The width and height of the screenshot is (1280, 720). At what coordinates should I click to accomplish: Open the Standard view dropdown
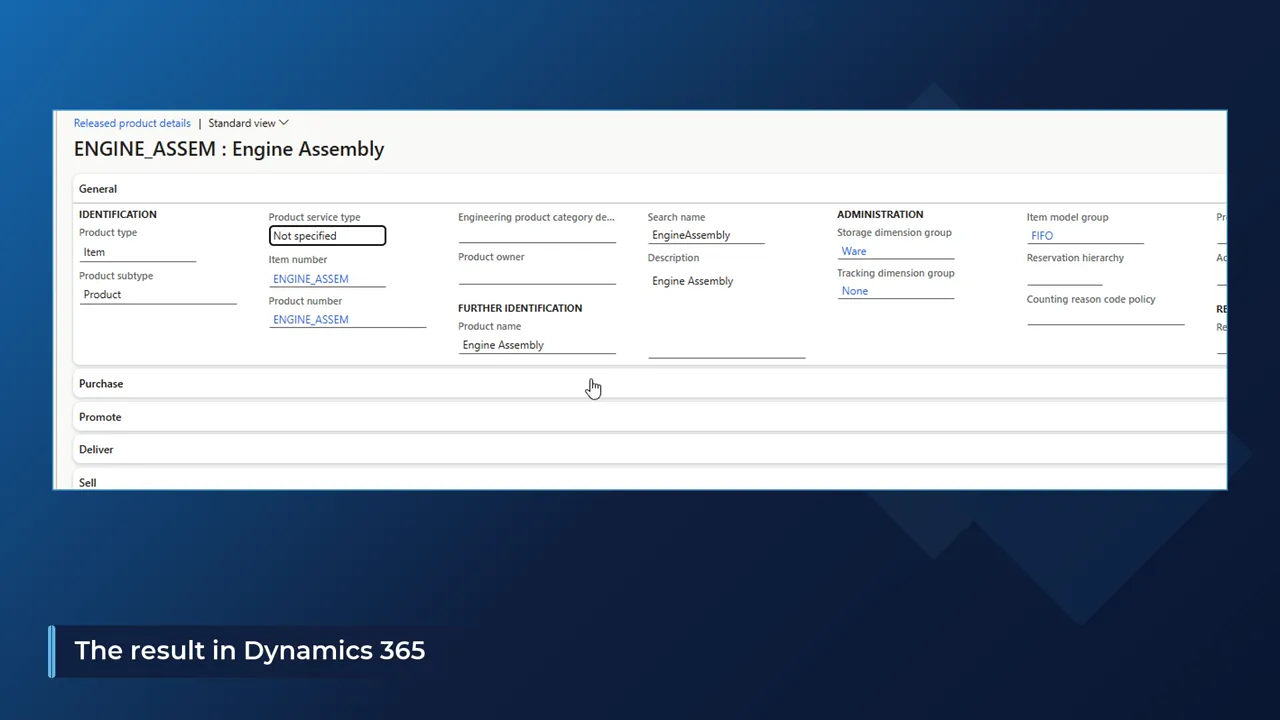click(248, 123)
